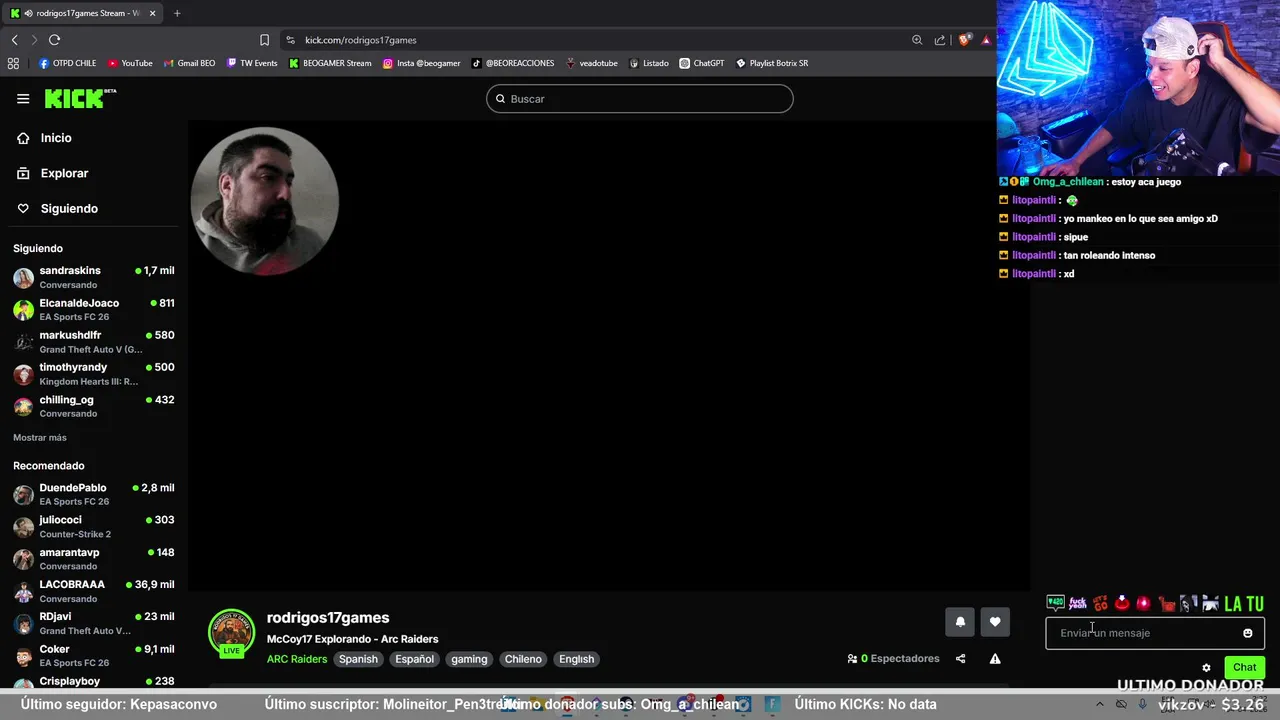1280x720 pixels.
Task: Select the rodrigos17games Stream tab
Action: (x=83, y=13)
